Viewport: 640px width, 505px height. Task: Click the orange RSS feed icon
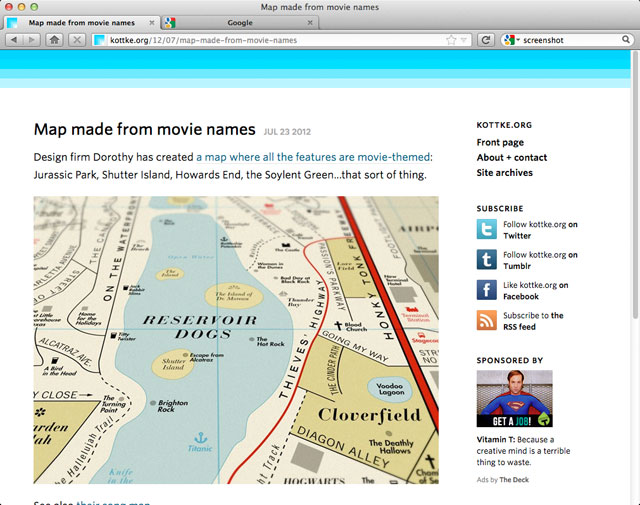pos(486,320)
